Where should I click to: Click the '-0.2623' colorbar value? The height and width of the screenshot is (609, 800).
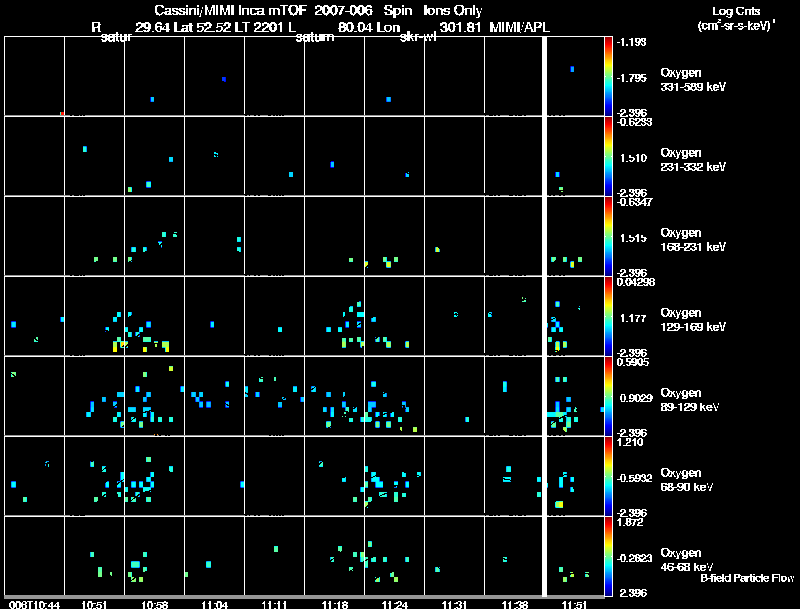(634, 558)
